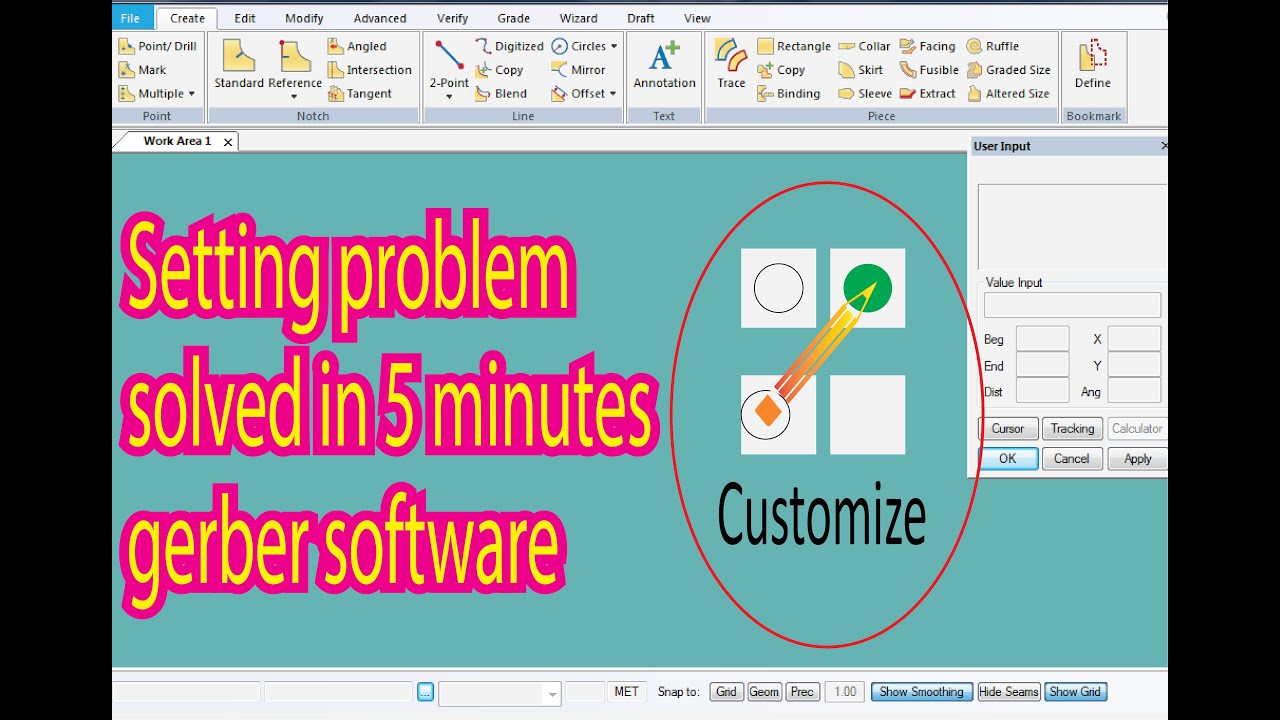Click the MET units button
Screen dimensions: 1280x720
point(627,692)
